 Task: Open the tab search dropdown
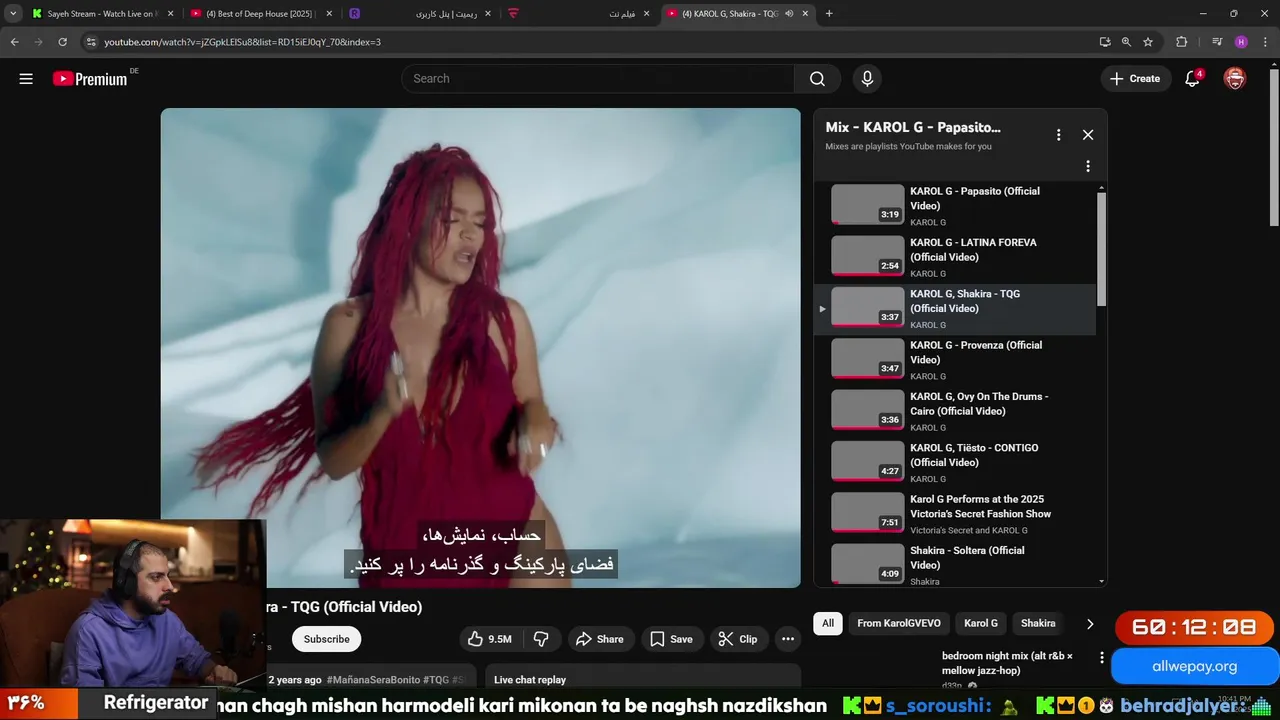(13, 14)
